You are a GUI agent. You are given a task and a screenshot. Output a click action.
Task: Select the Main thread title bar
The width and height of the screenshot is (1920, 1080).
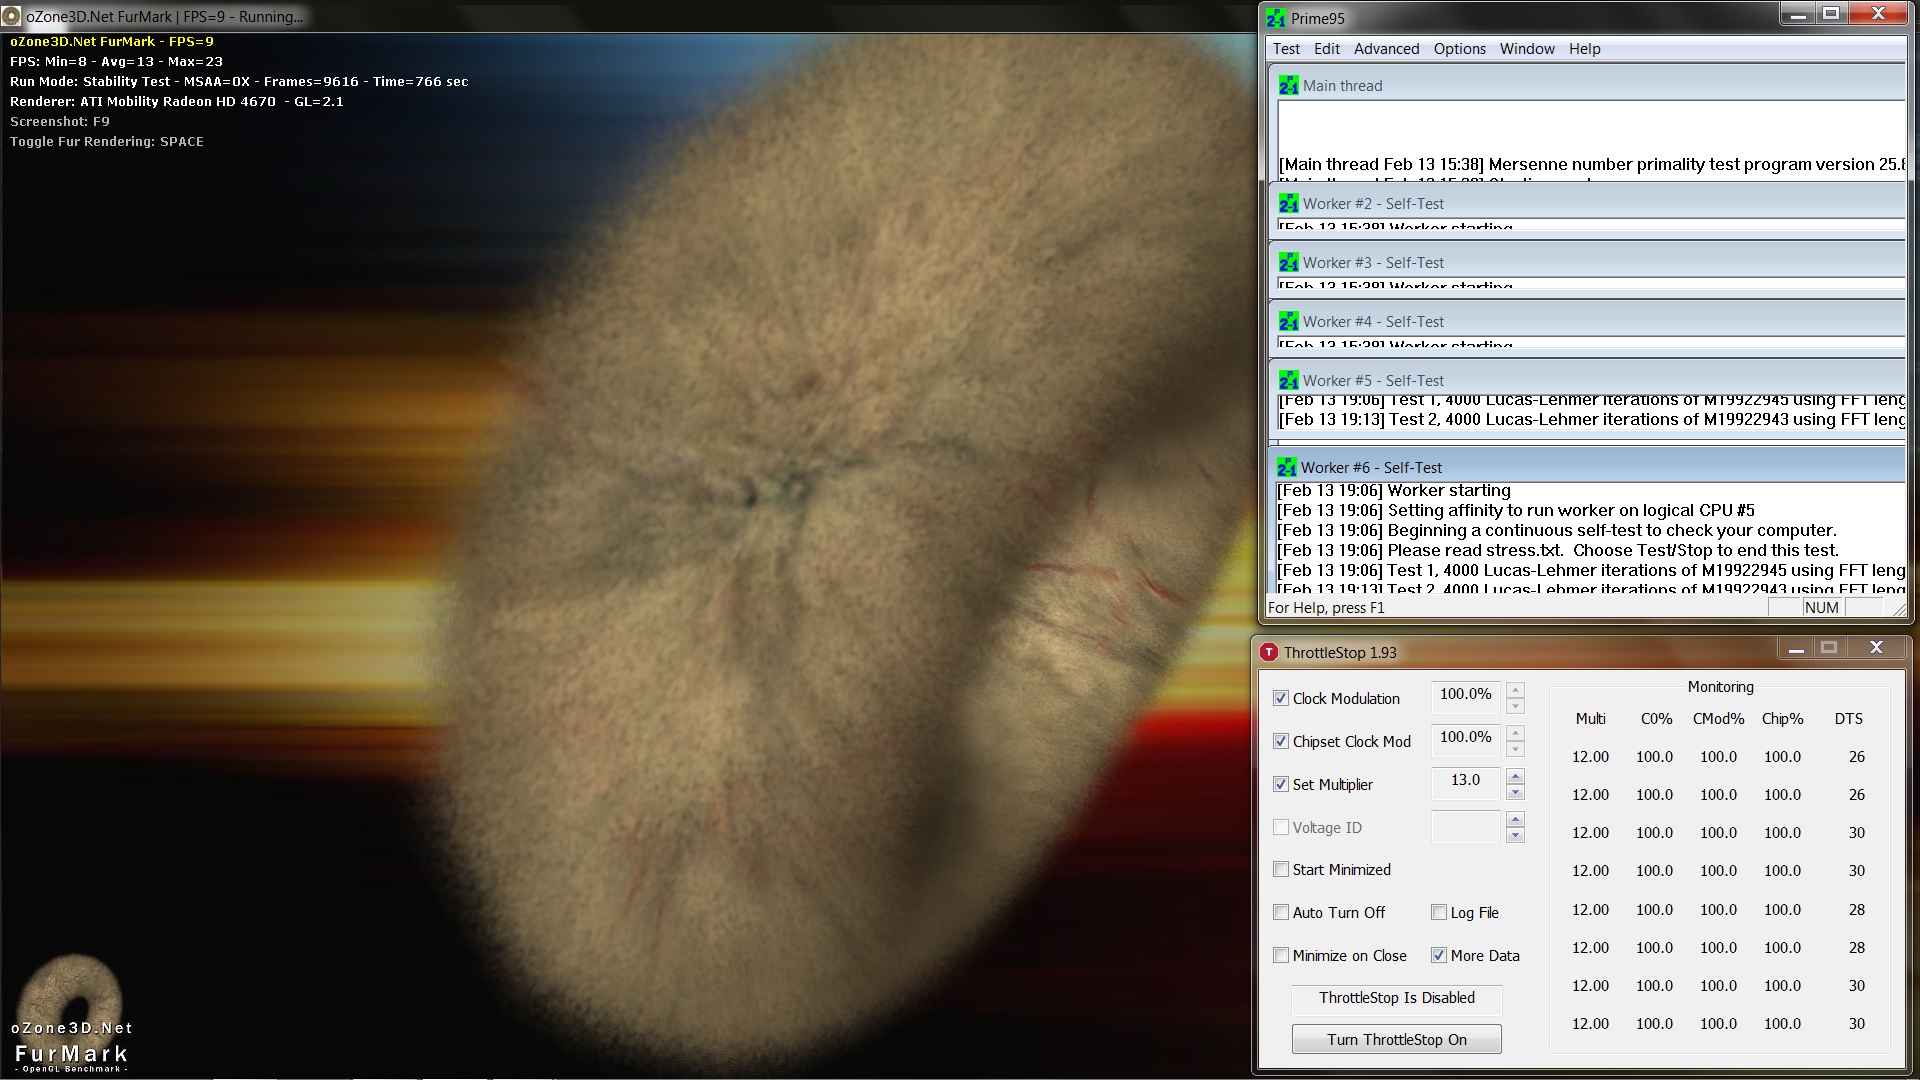(x=1589, y=86)
